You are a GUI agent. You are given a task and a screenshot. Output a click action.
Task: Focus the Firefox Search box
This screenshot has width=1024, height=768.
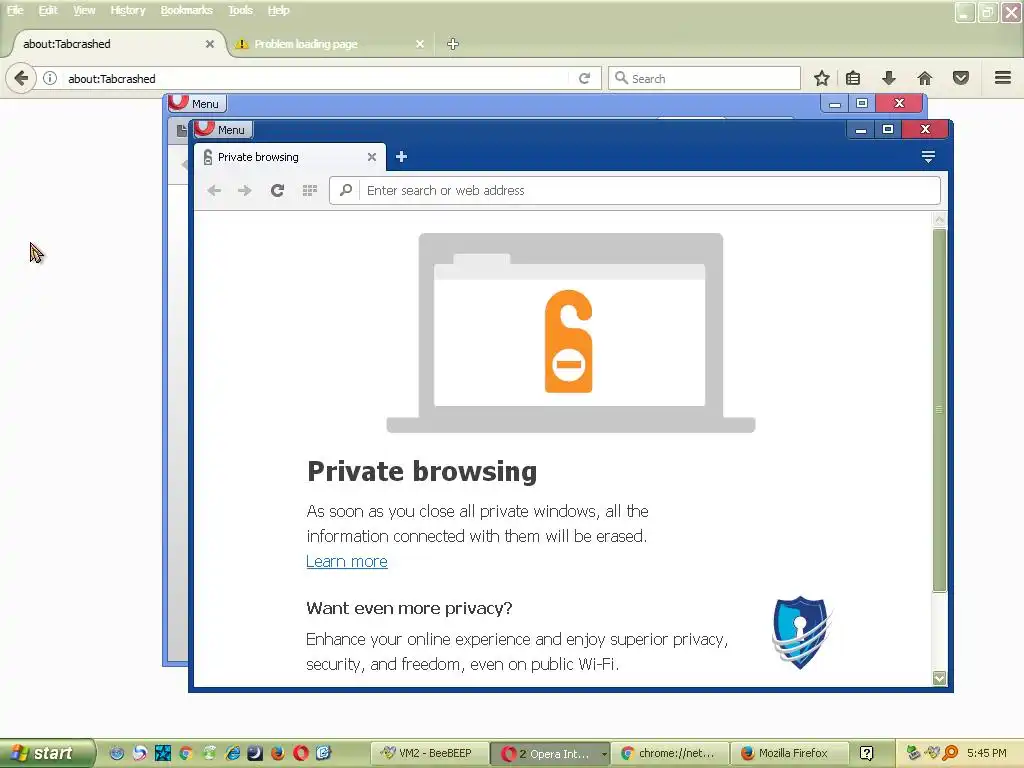tap(704, 78)
